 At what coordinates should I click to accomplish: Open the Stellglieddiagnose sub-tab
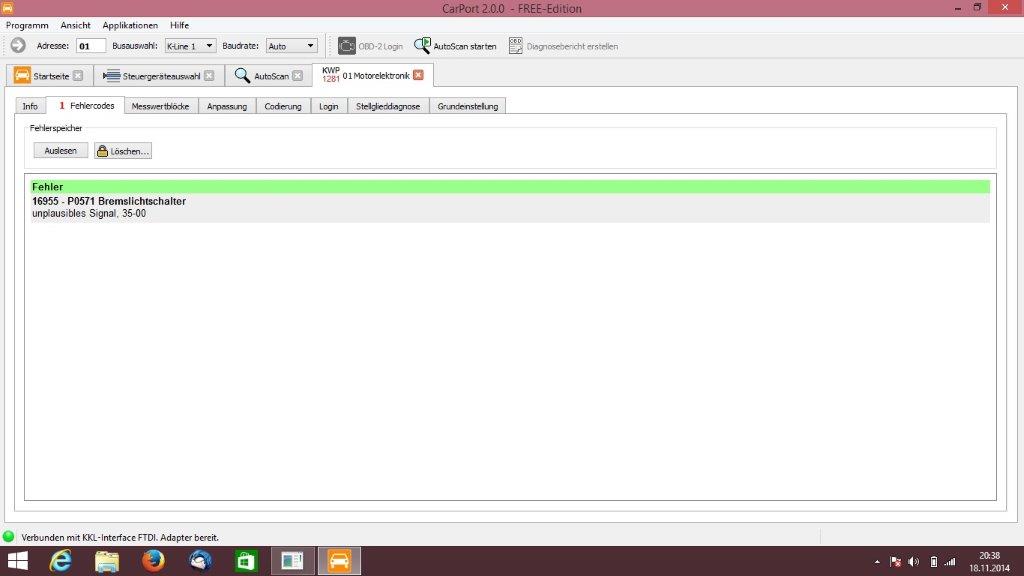388,106
